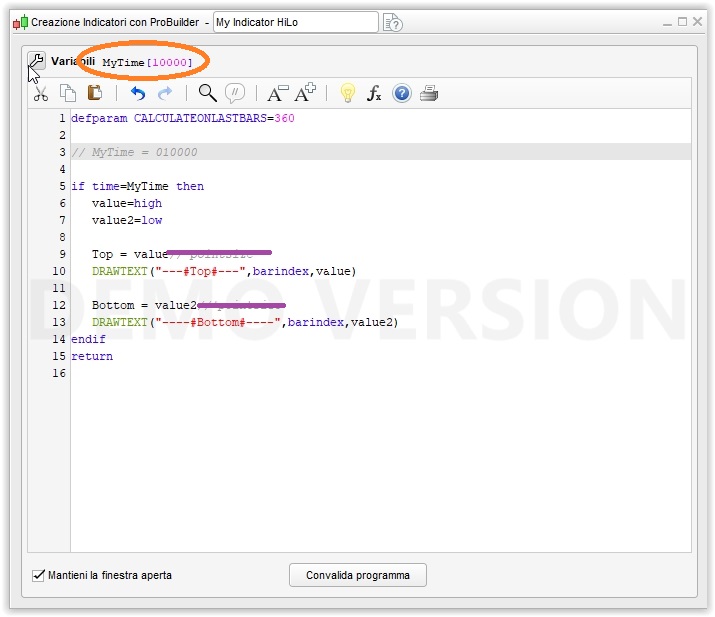The width and height of the screenshot is (715, 617).
Task: Click the Convalida programma button
Action: point(358,575)
